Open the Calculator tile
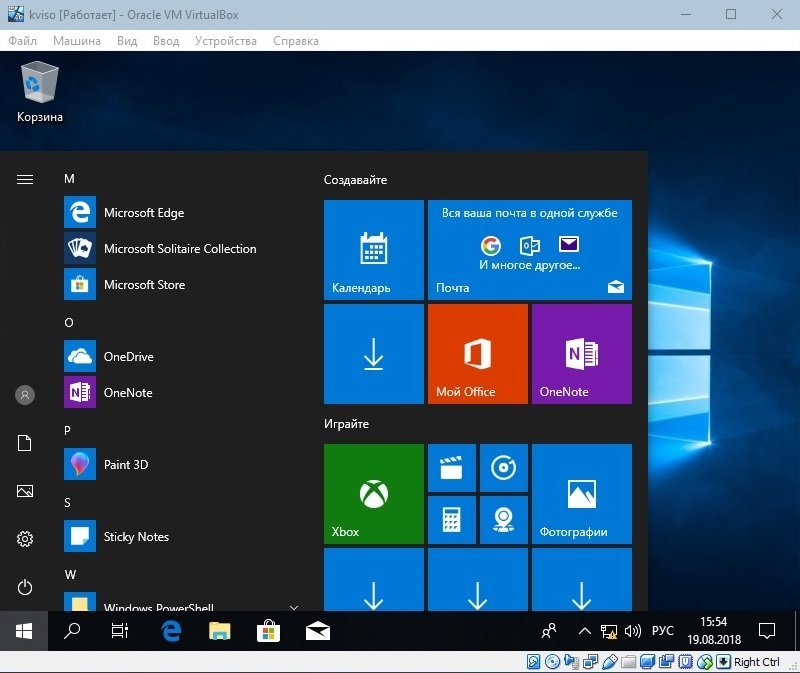Image resolution: width=800 pixels, height=673 pixels. [452, 519]
